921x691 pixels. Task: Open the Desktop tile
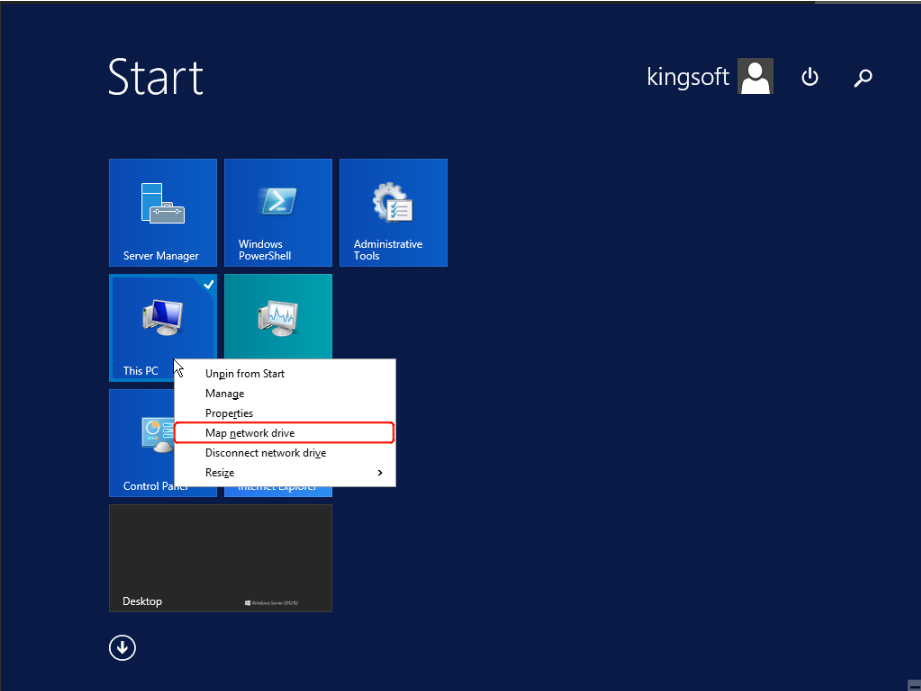pos(220,558)
